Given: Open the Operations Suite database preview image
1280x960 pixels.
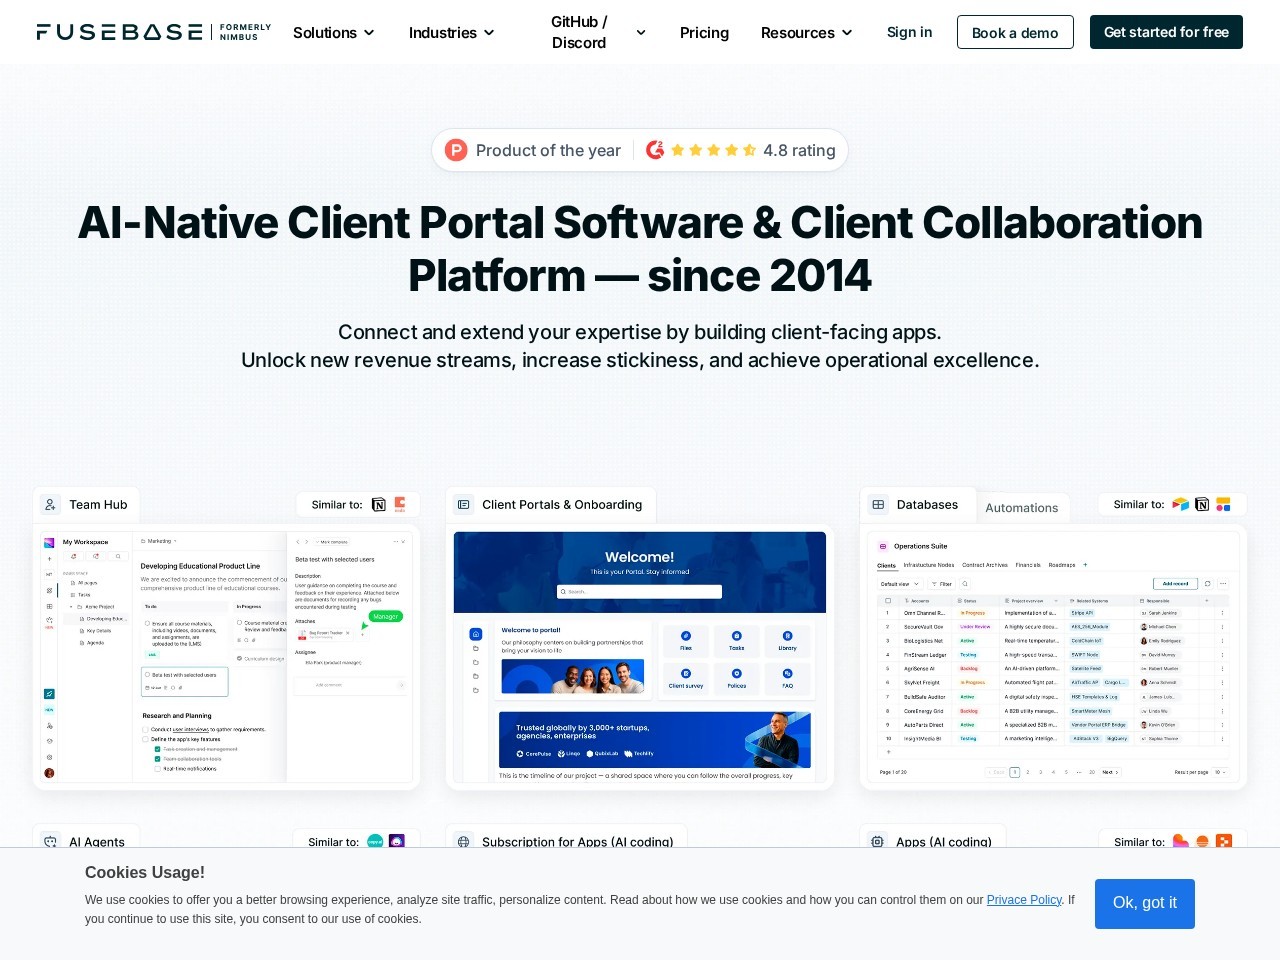Looking at the screenshot, I should pos(1053,657).
